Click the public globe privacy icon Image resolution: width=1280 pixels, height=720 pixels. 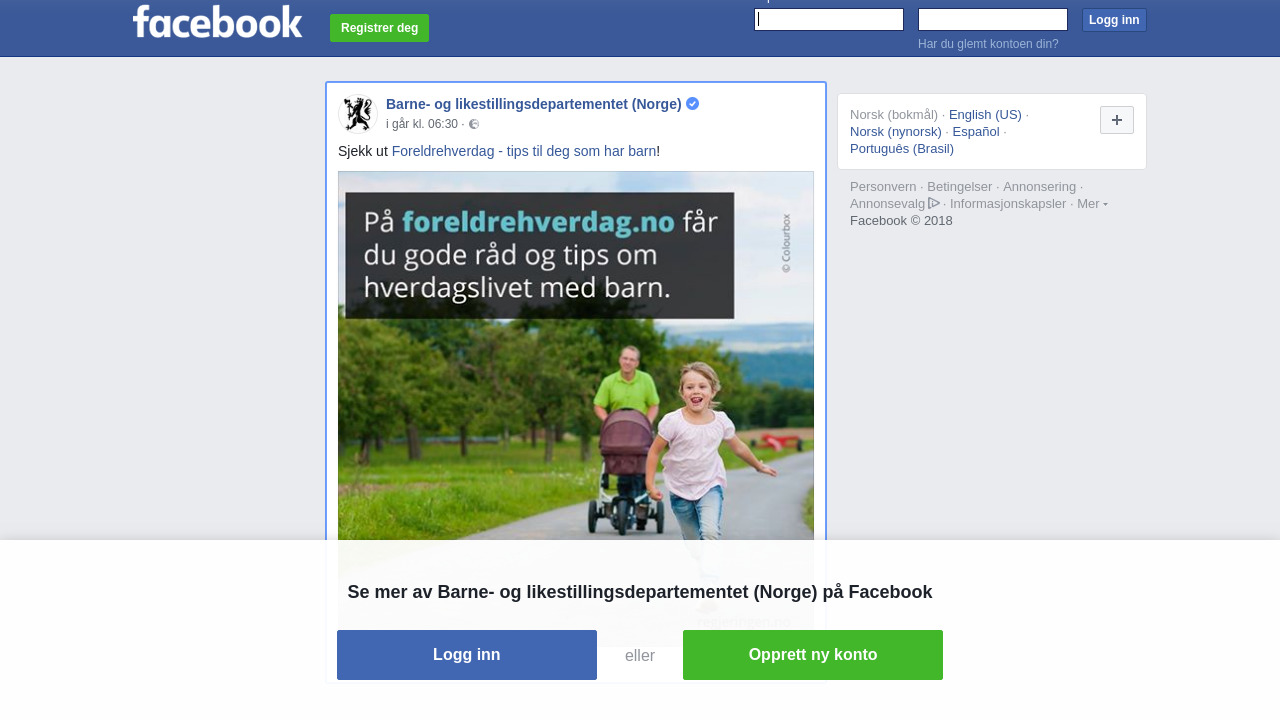pos(474,124)
